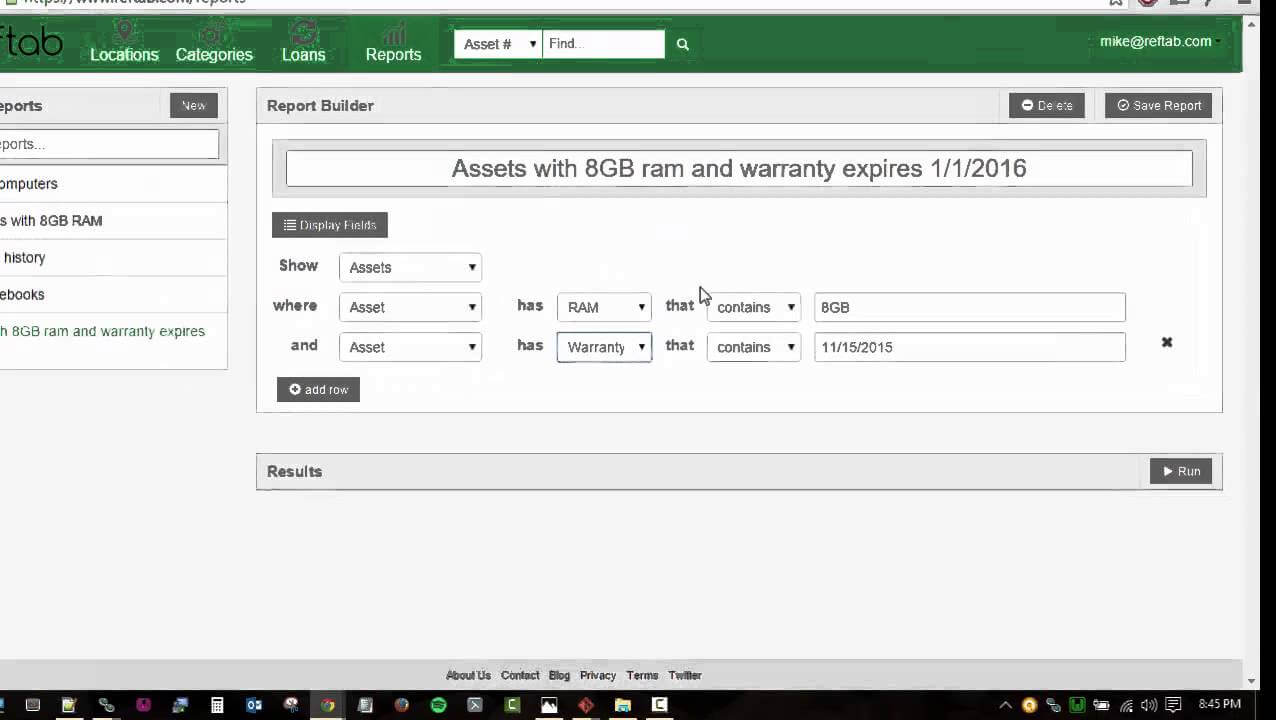Select the 'with 8GB RAM' saved report
This screenshot has height=720, width=1276.
[x=113, y=221]
